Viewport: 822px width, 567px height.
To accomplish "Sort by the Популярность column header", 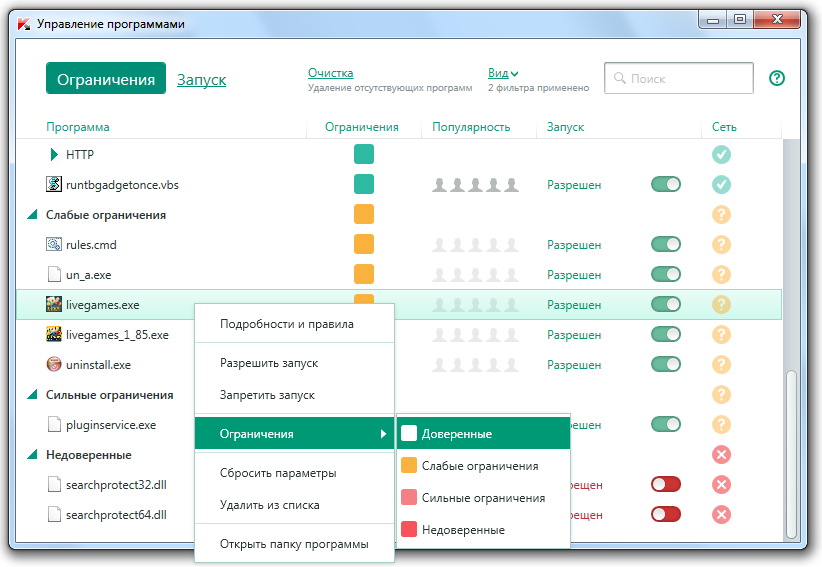I will 471,127.
